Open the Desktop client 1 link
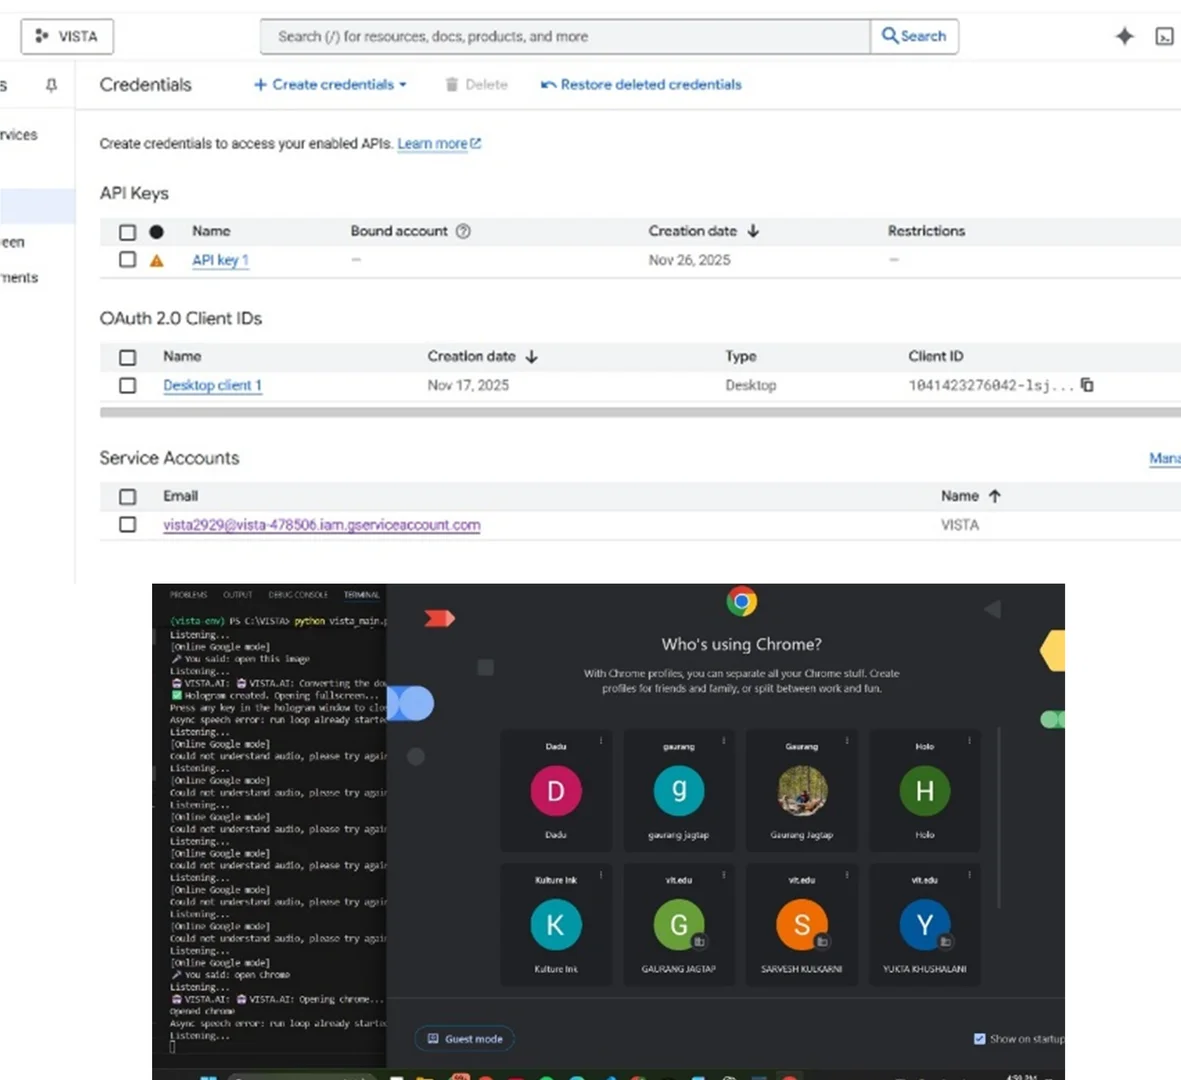Viewport: 1181px width, 1080px height. 212,386
